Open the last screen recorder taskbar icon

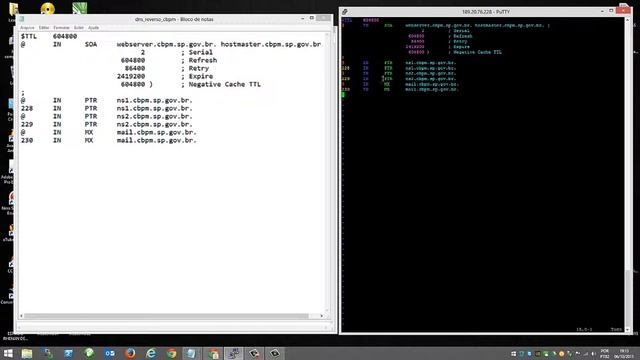(275, 353)
